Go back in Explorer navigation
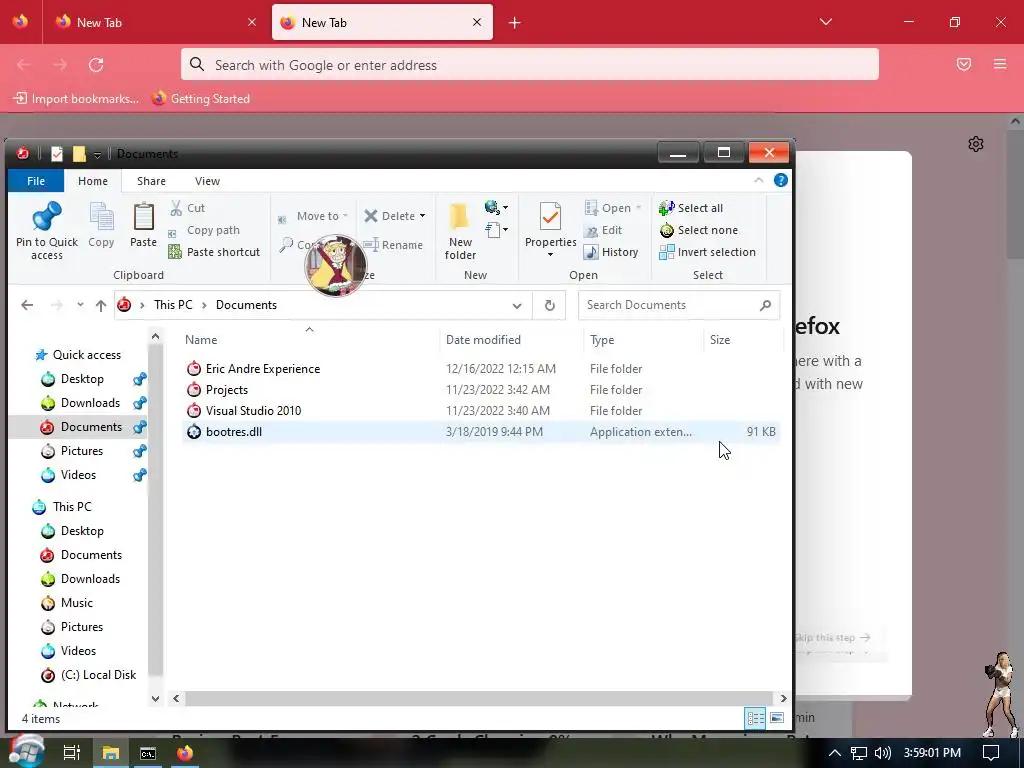The image size is (1024, 768). (27, 305)
